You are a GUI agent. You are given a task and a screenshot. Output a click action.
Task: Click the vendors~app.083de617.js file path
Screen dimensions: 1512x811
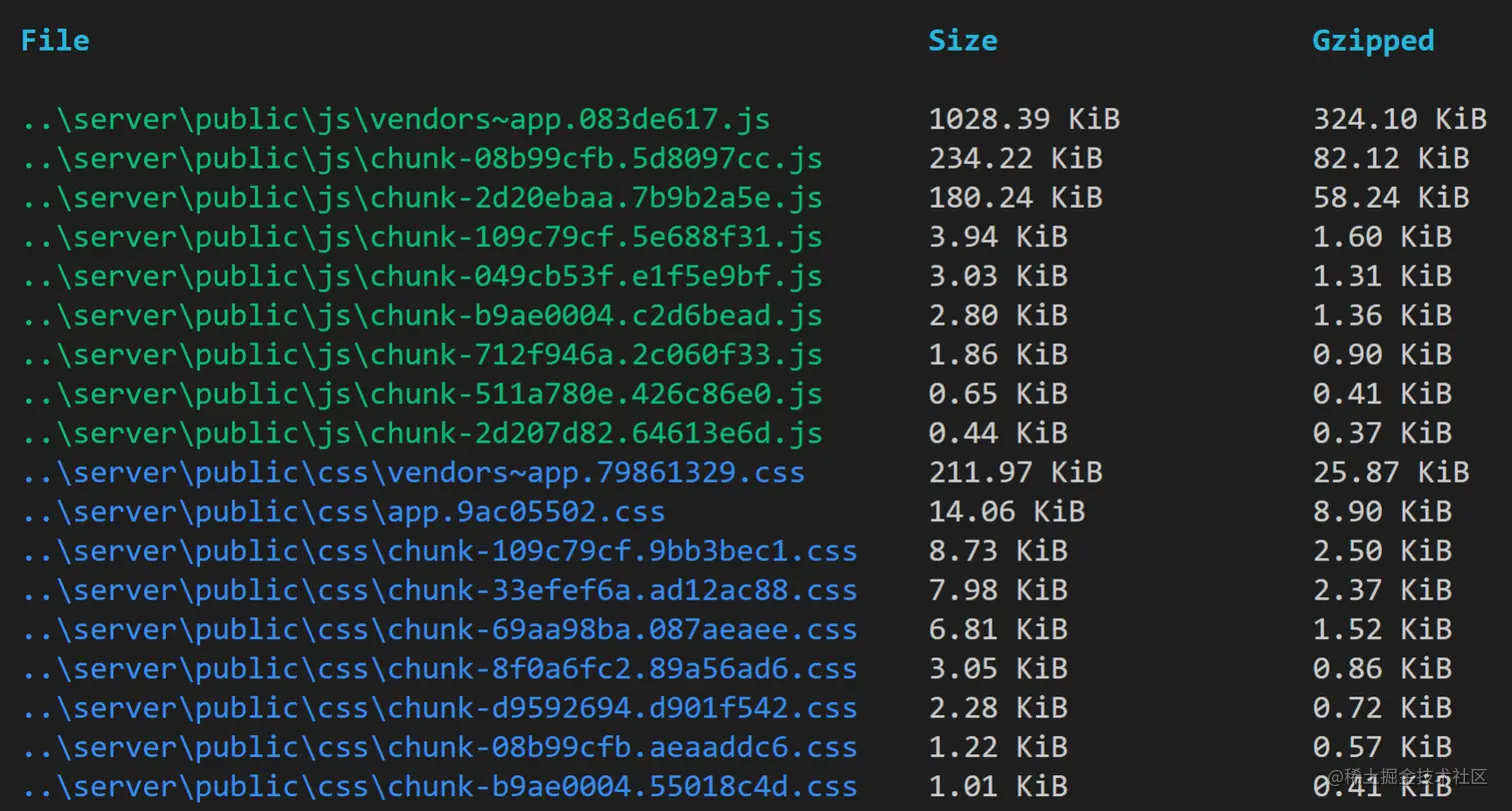click(396, 120)
